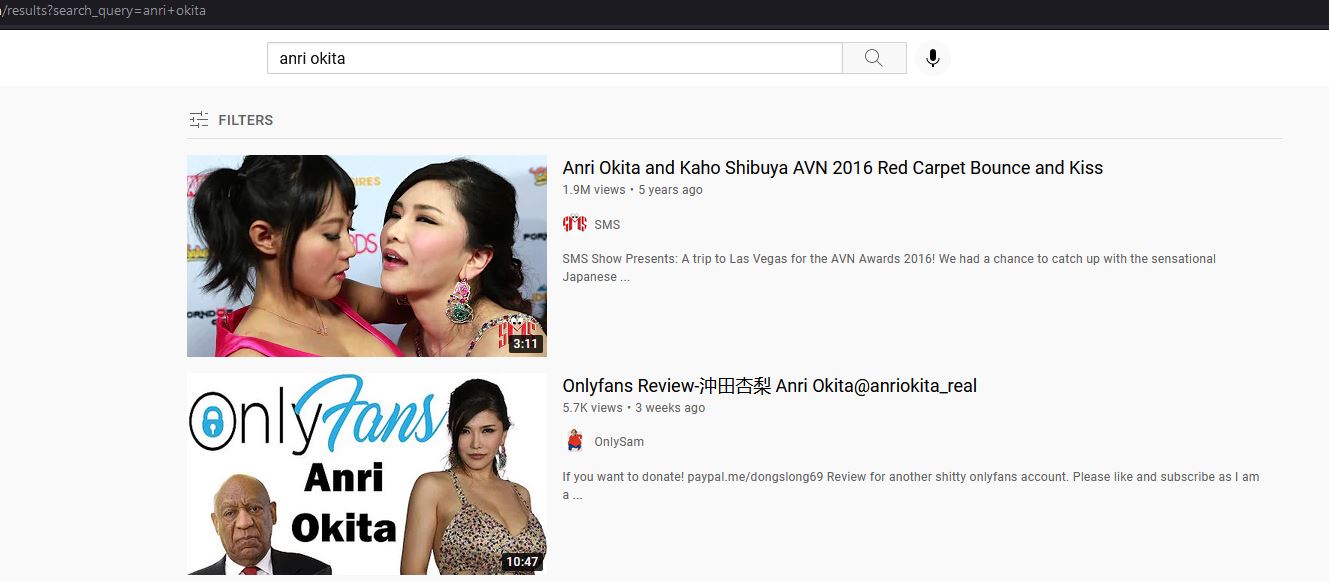Click the 'SMS Show Presents' description text
The height and width of the screenshot is (581, 1329).
click(x=889, y=268)
